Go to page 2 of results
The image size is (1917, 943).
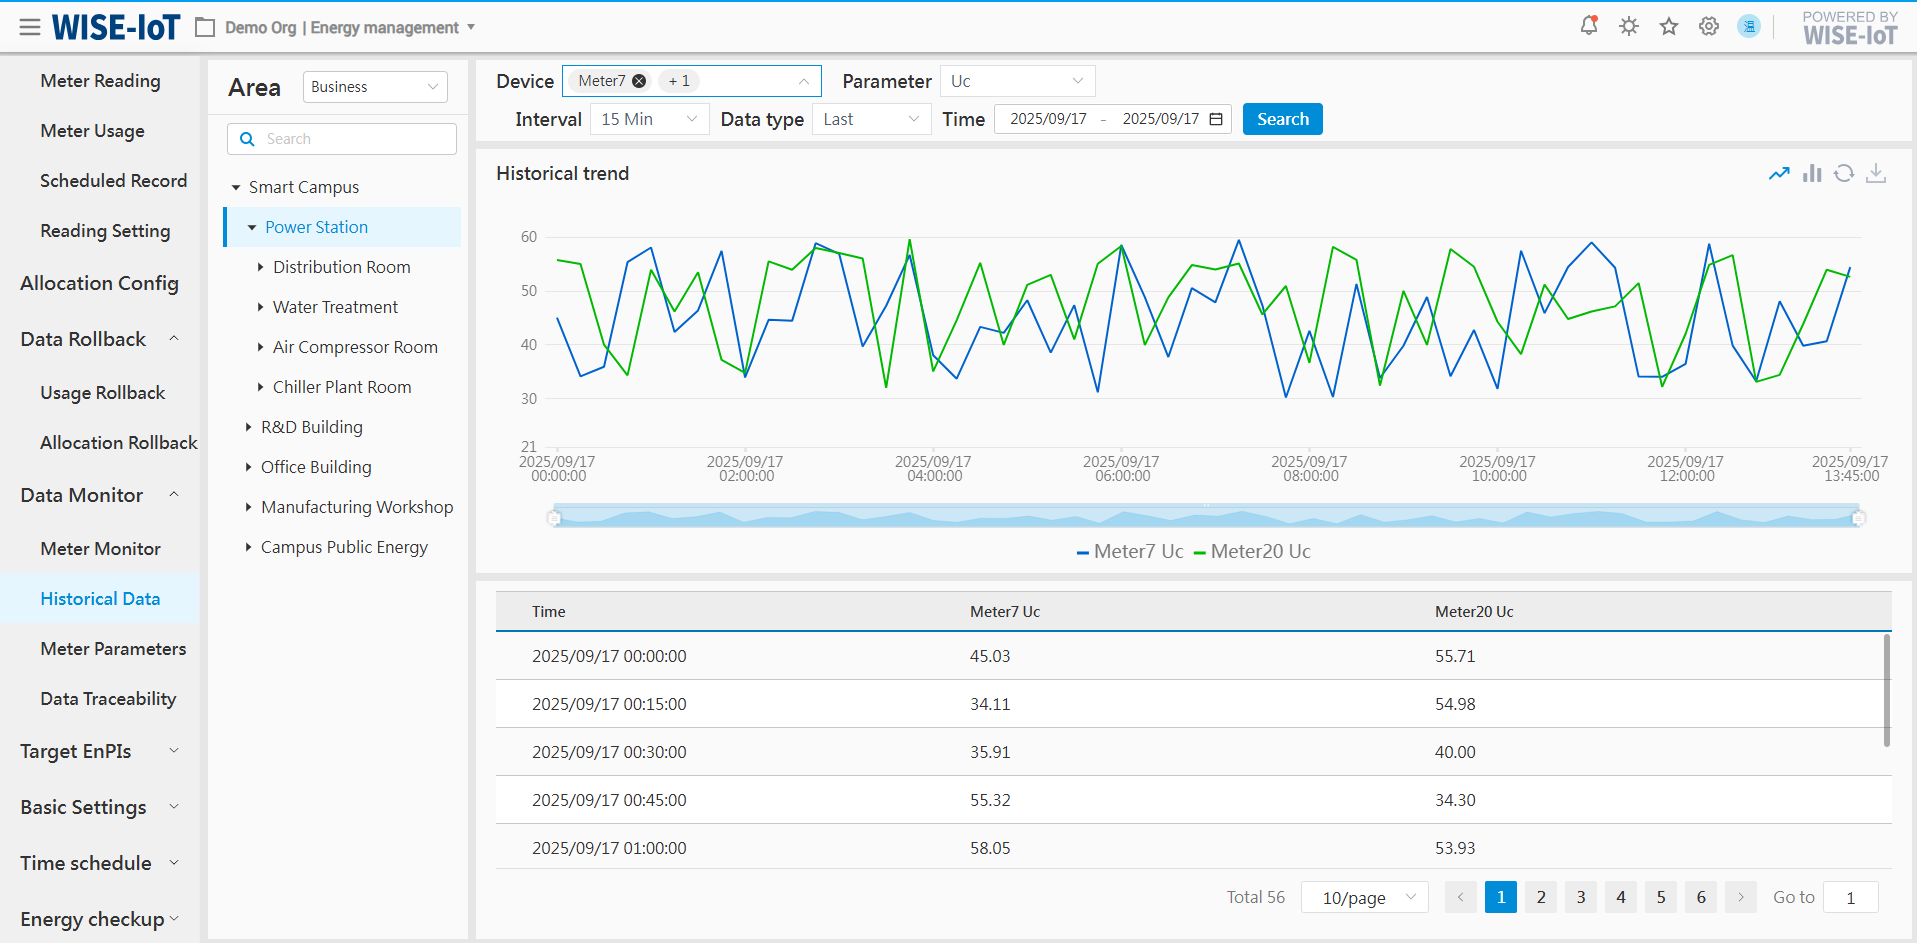point(1541,897)
